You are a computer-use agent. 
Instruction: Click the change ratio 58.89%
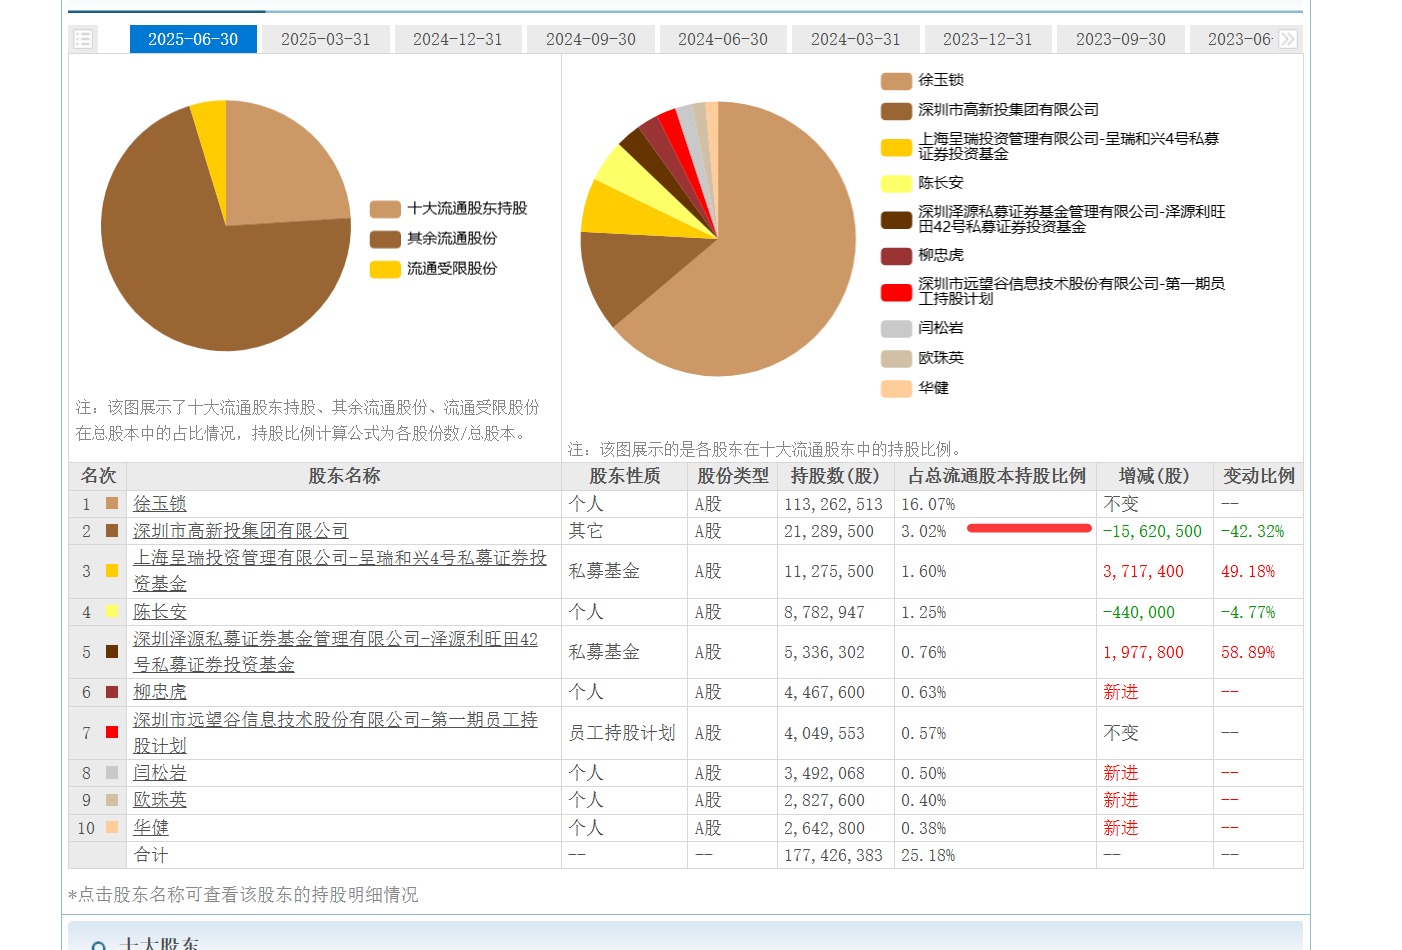(1248, 652)
